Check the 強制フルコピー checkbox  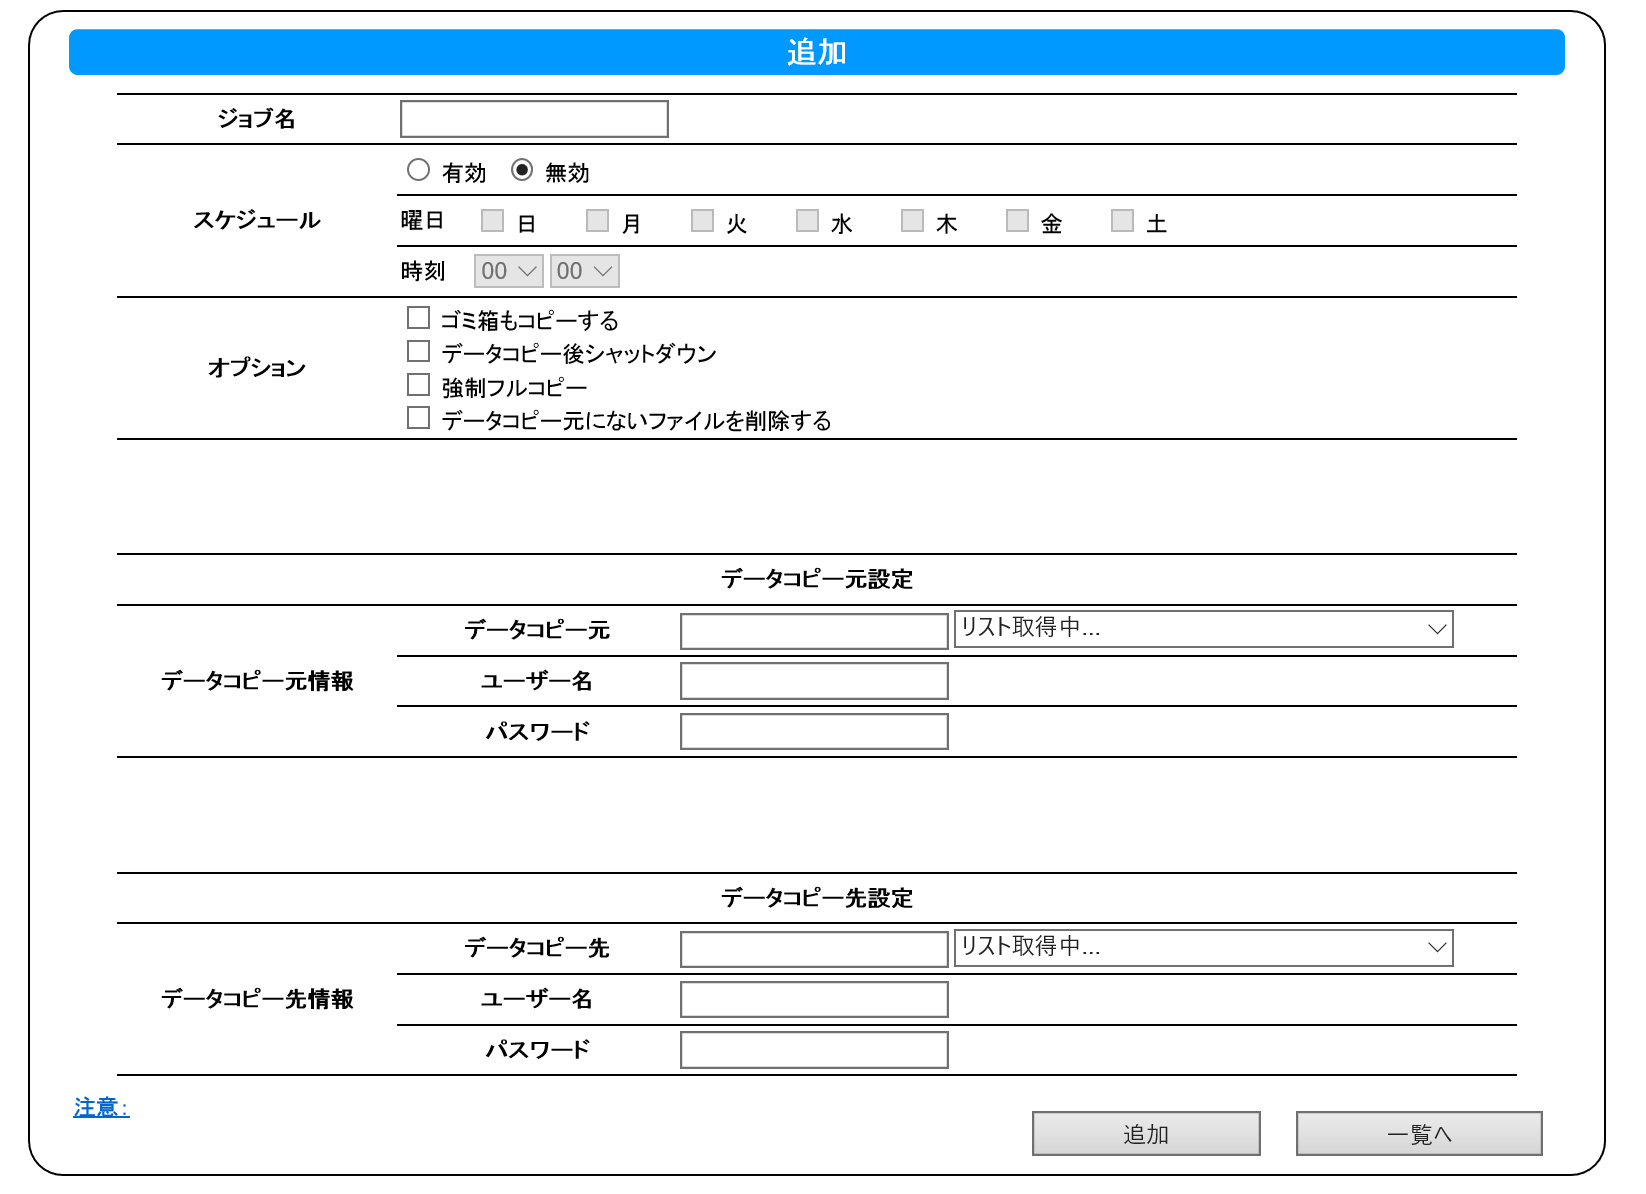click(418, 385)
